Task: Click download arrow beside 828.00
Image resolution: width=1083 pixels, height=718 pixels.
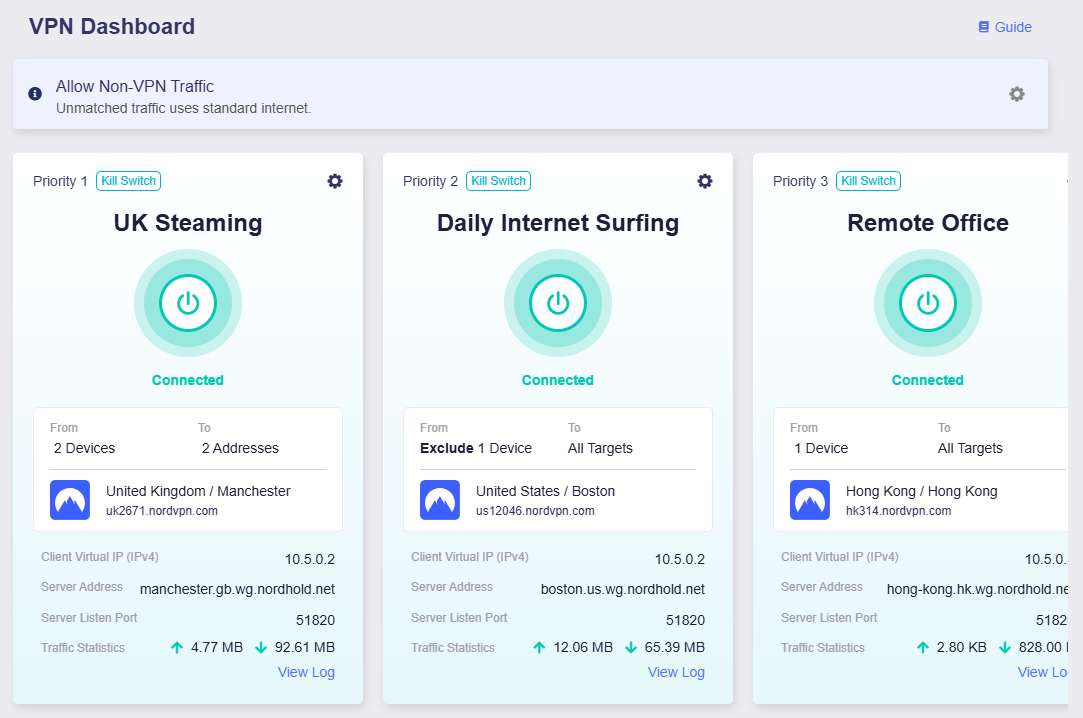Action: [x=1005, y=648]
